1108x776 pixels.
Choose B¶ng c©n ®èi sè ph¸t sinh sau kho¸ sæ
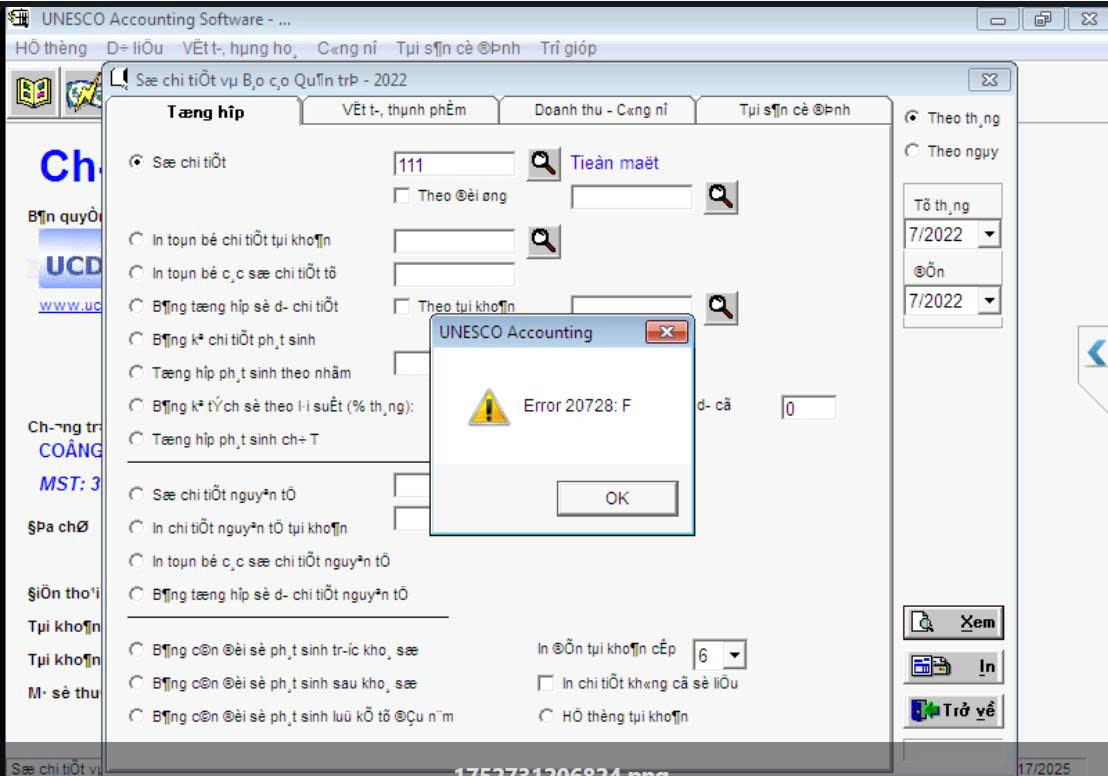pyautogui.click(x=136, y=683)
